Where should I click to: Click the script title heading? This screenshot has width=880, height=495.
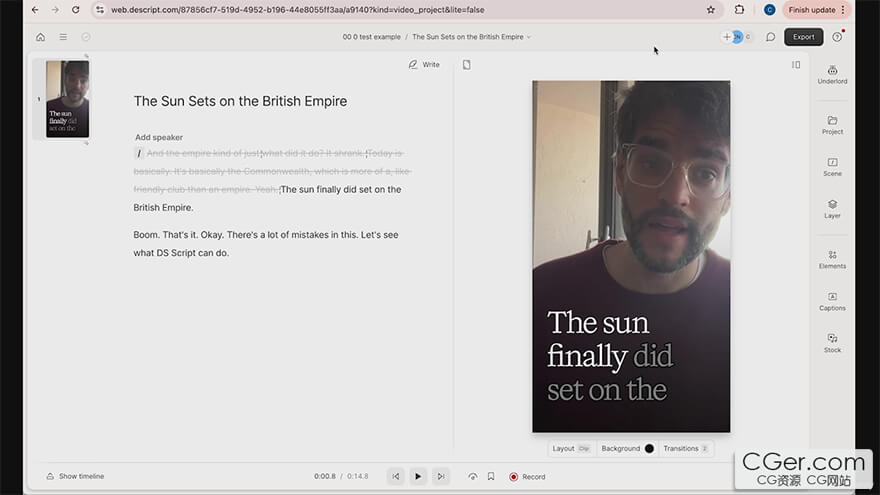click(240, 102)
